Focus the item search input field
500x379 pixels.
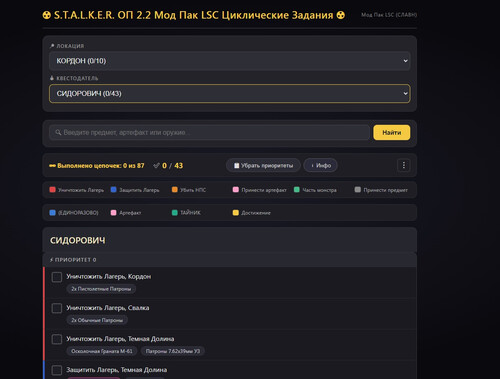click(x=209, y=132)
